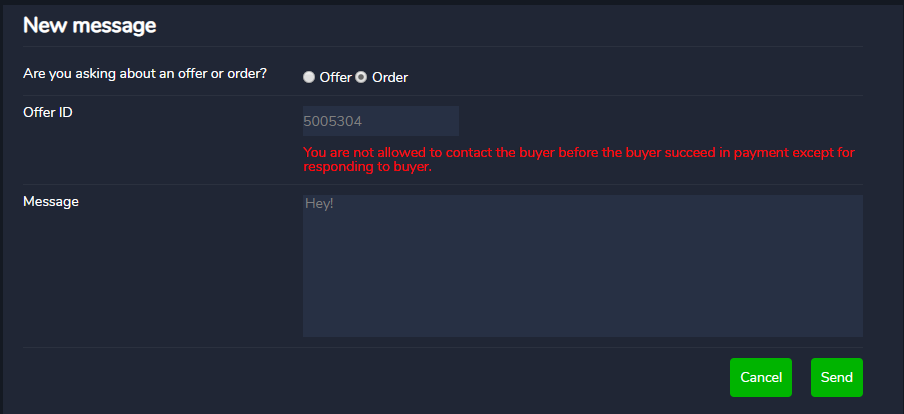
Task: Focus the Offer ID input field
Action: point(381,121)
